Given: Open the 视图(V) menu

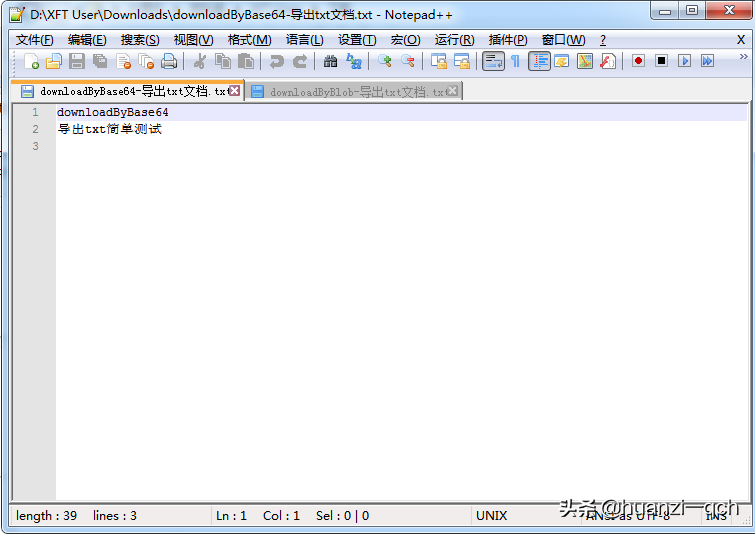Looking at the screenshot, I should 193,40.
